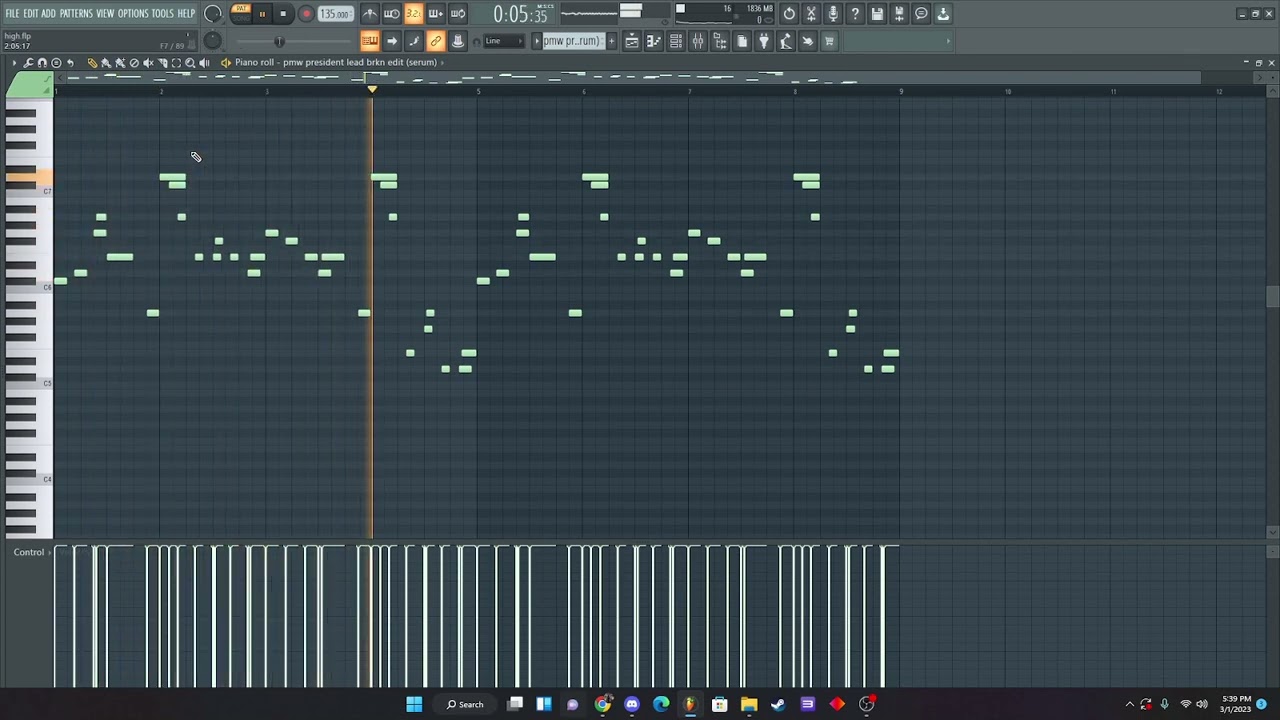Open the OPTIONS menu
The height and width of the screenshot is (720, 1280).
tap(133, 14)
